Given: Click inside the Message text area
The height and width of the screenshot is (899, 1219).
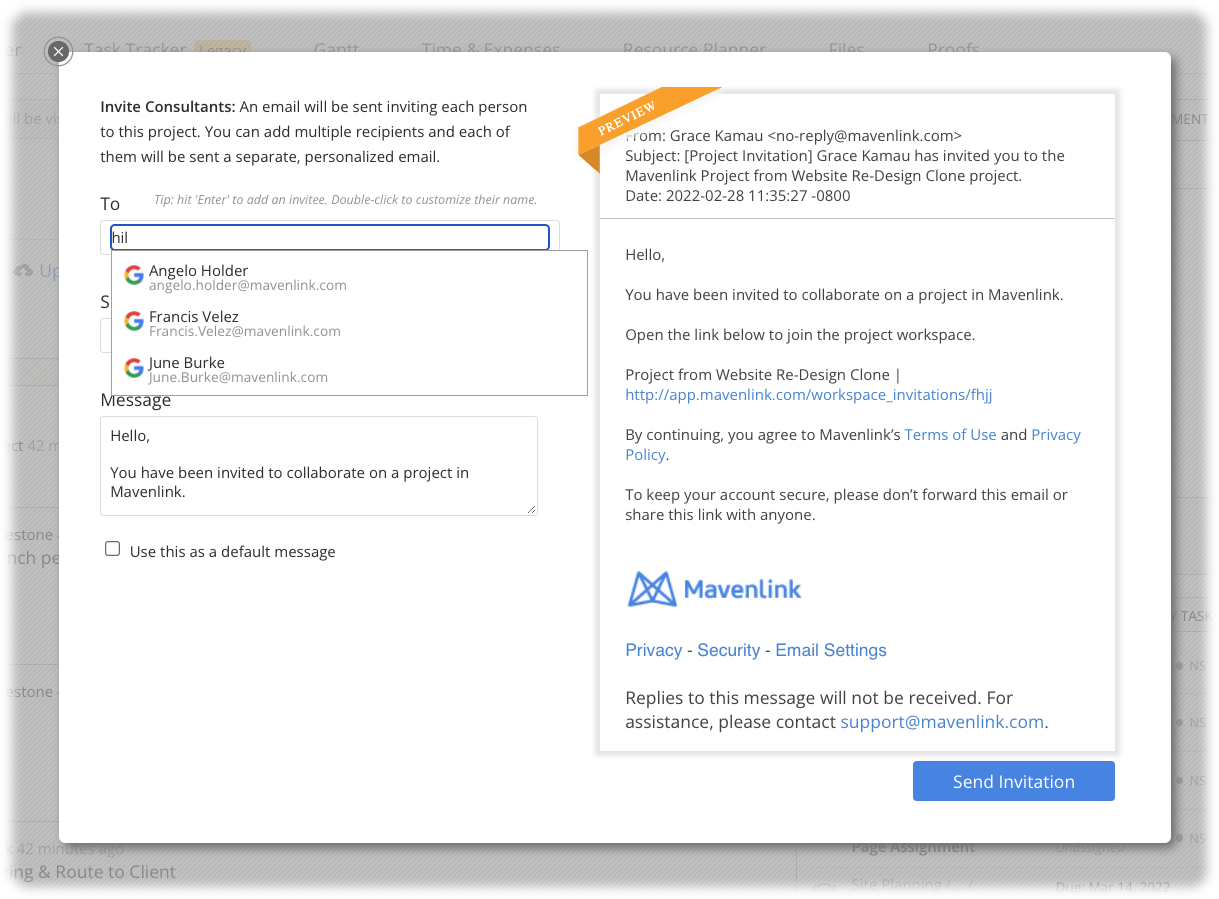Looking at the screenshot, I should coord(318,465).
